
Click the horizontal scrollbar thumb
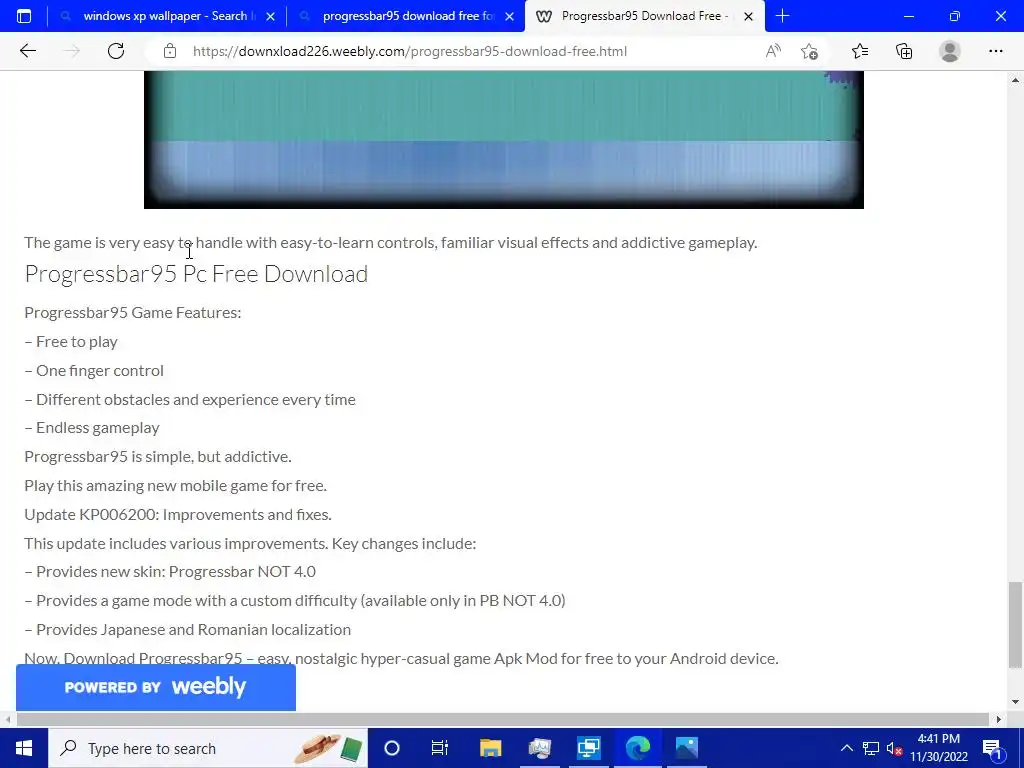point(503,719)
